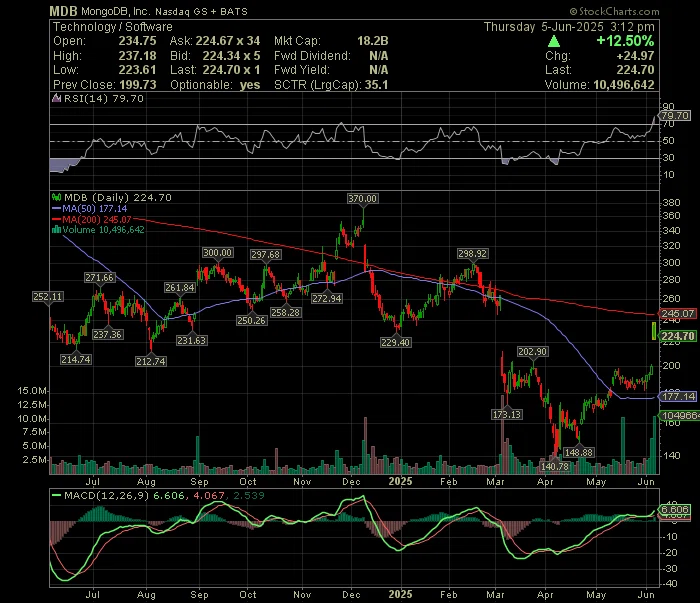This screenshot has width=700, height=603.
Task: Click the 148.88 April annotation
Action: (x=579, y=452)
